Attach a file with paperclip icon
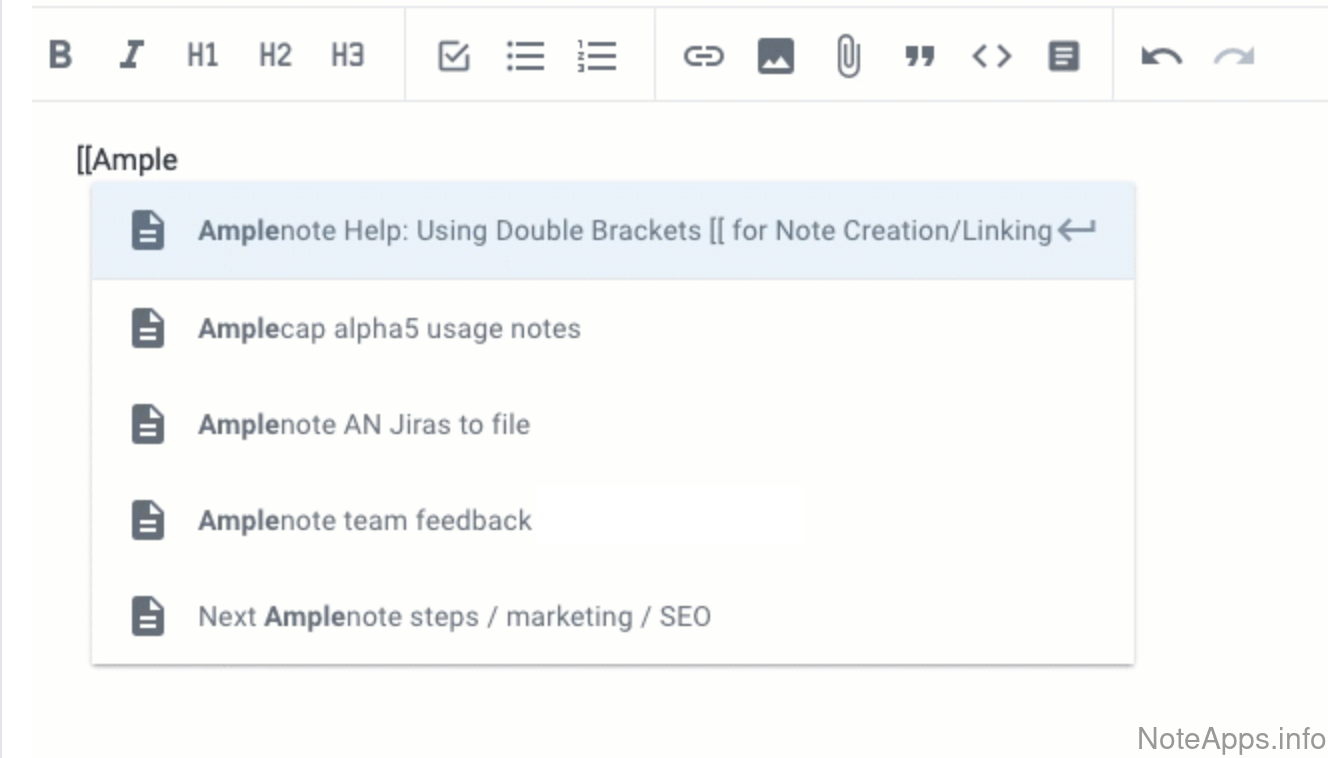The height and width of the screenshot is (758, 1328). click(x=848, y=56)
